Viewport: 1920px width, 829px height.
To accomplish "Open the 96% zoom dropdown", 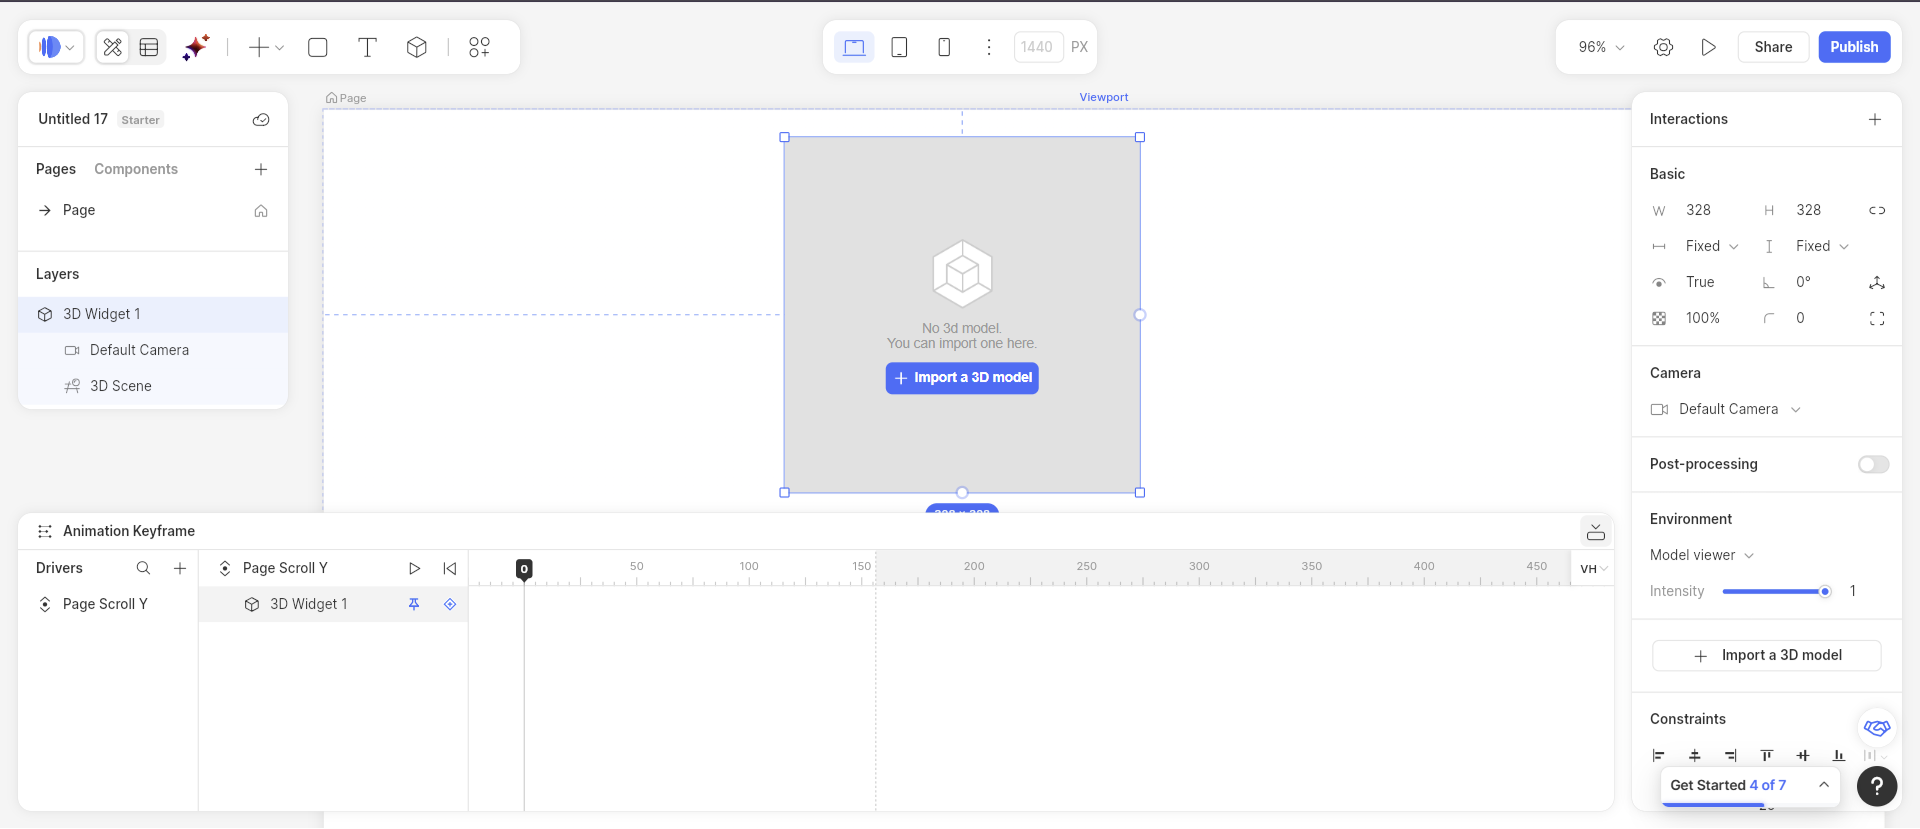I will 1601,47.
